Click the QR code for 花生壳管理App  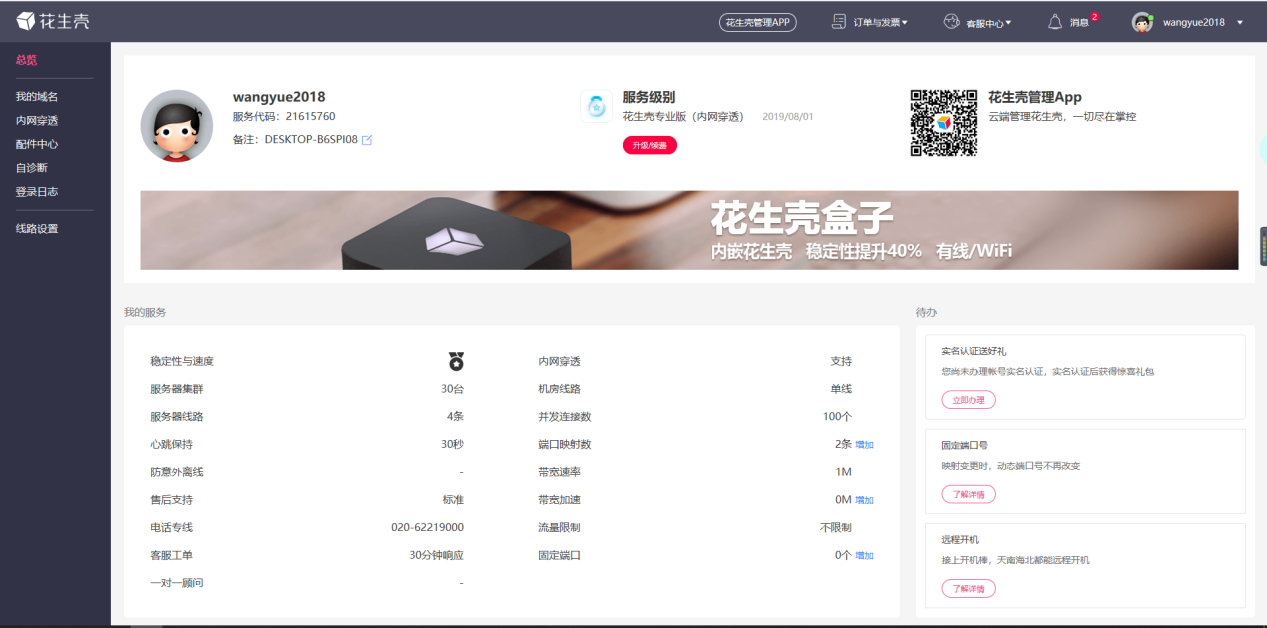point(943,122)
